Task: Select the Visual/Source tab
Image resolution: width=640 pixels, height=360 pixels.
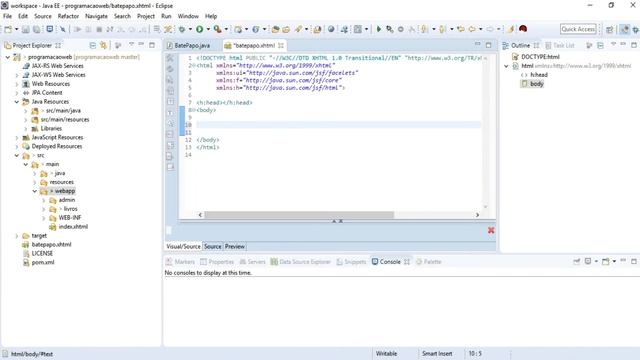Action: point(183,247)
